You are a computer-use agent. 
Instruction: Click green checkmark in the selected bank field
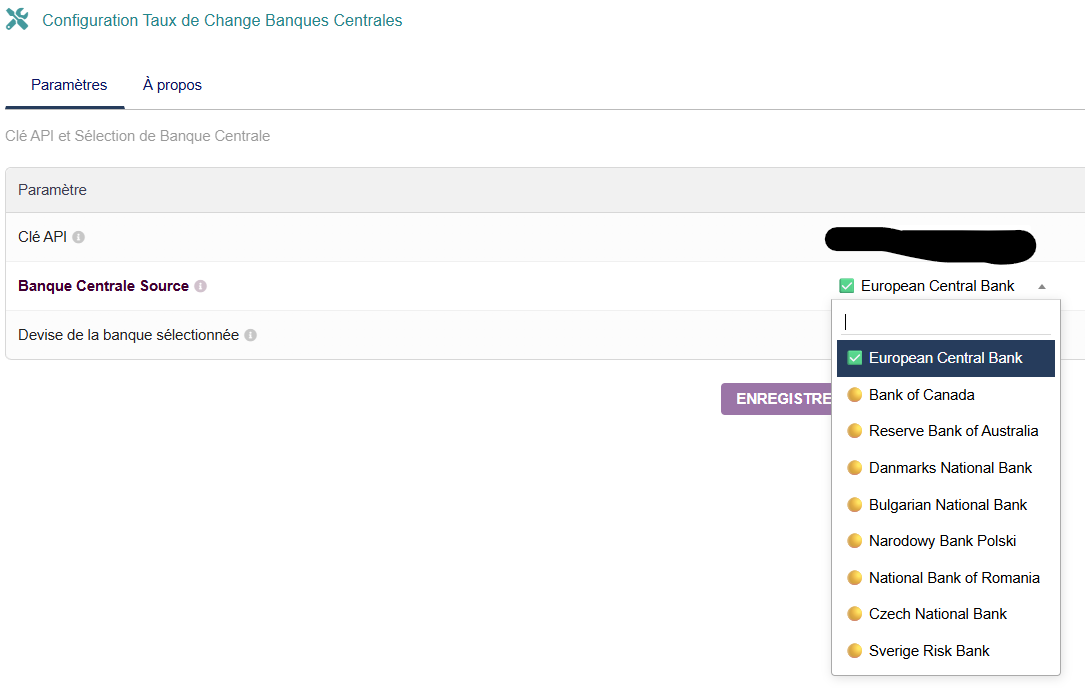pos(847,286)
